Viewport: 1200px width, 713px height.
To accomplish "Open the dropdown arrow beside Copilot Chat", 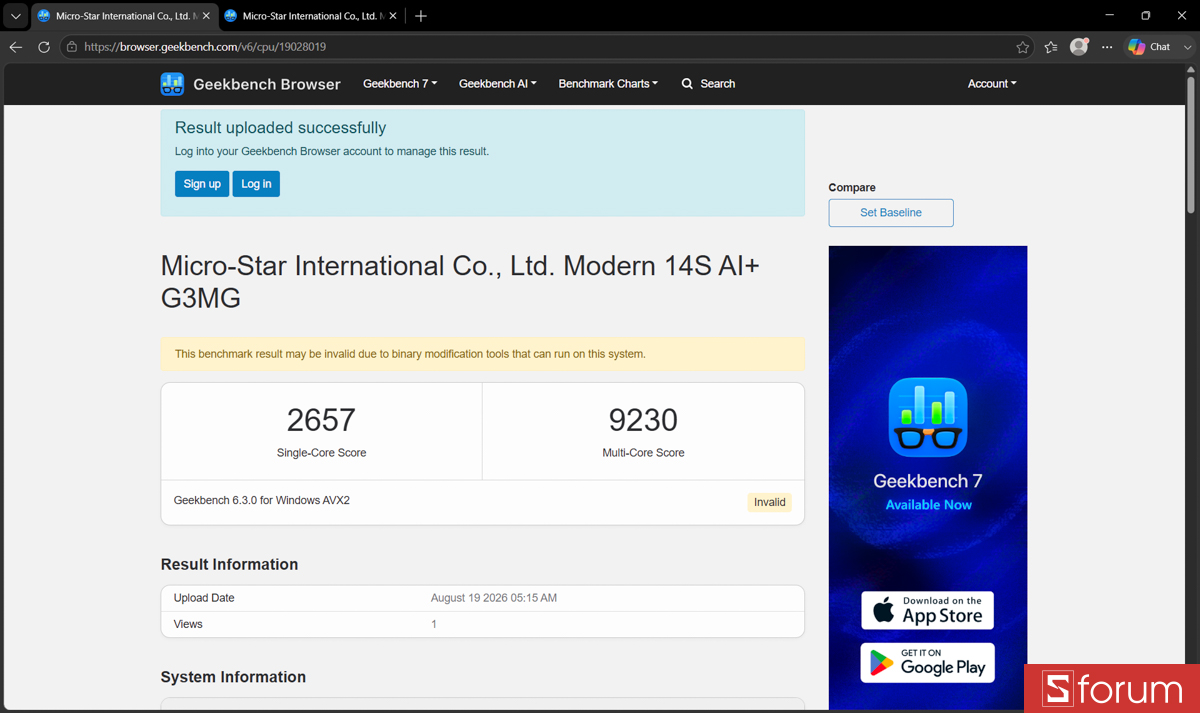I will click(1187, 47).
